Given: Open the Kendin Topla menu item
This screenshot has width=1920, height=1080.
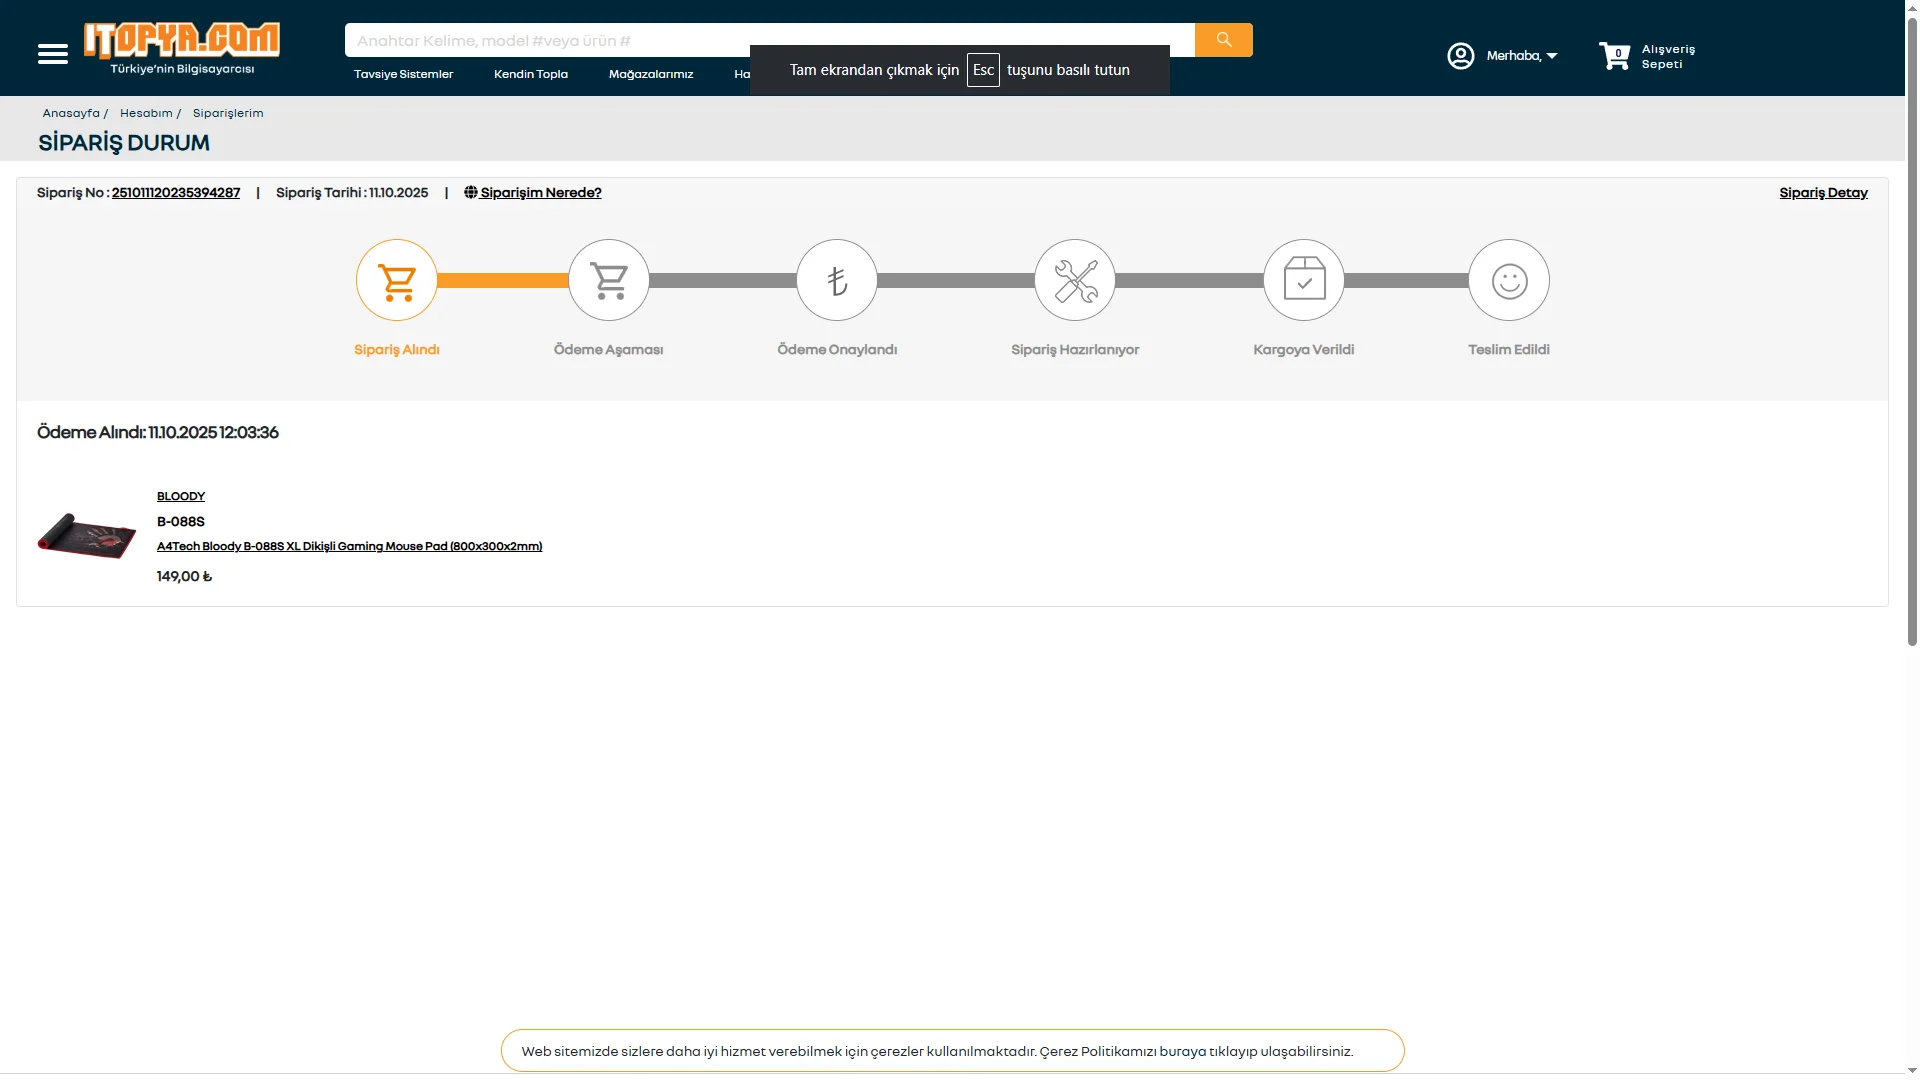Looking at the screenshot, I should pyautogui.click(x=531, y=74).
